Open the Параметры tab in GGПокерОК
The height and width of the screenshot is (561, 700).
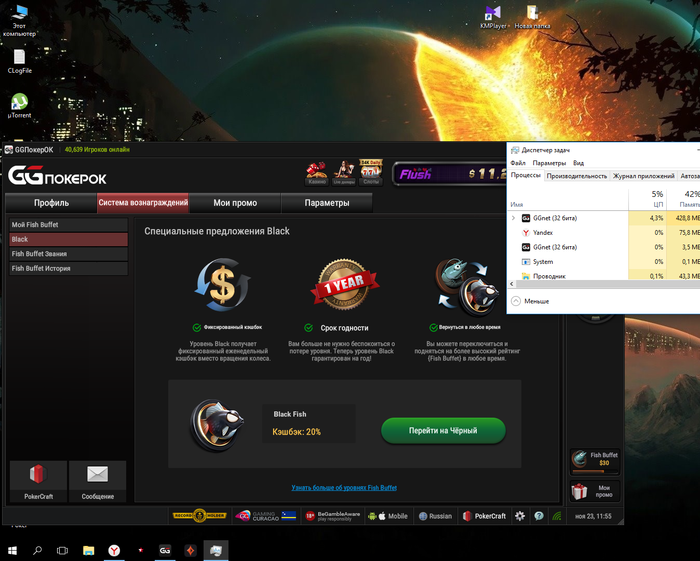pos(327,203)
